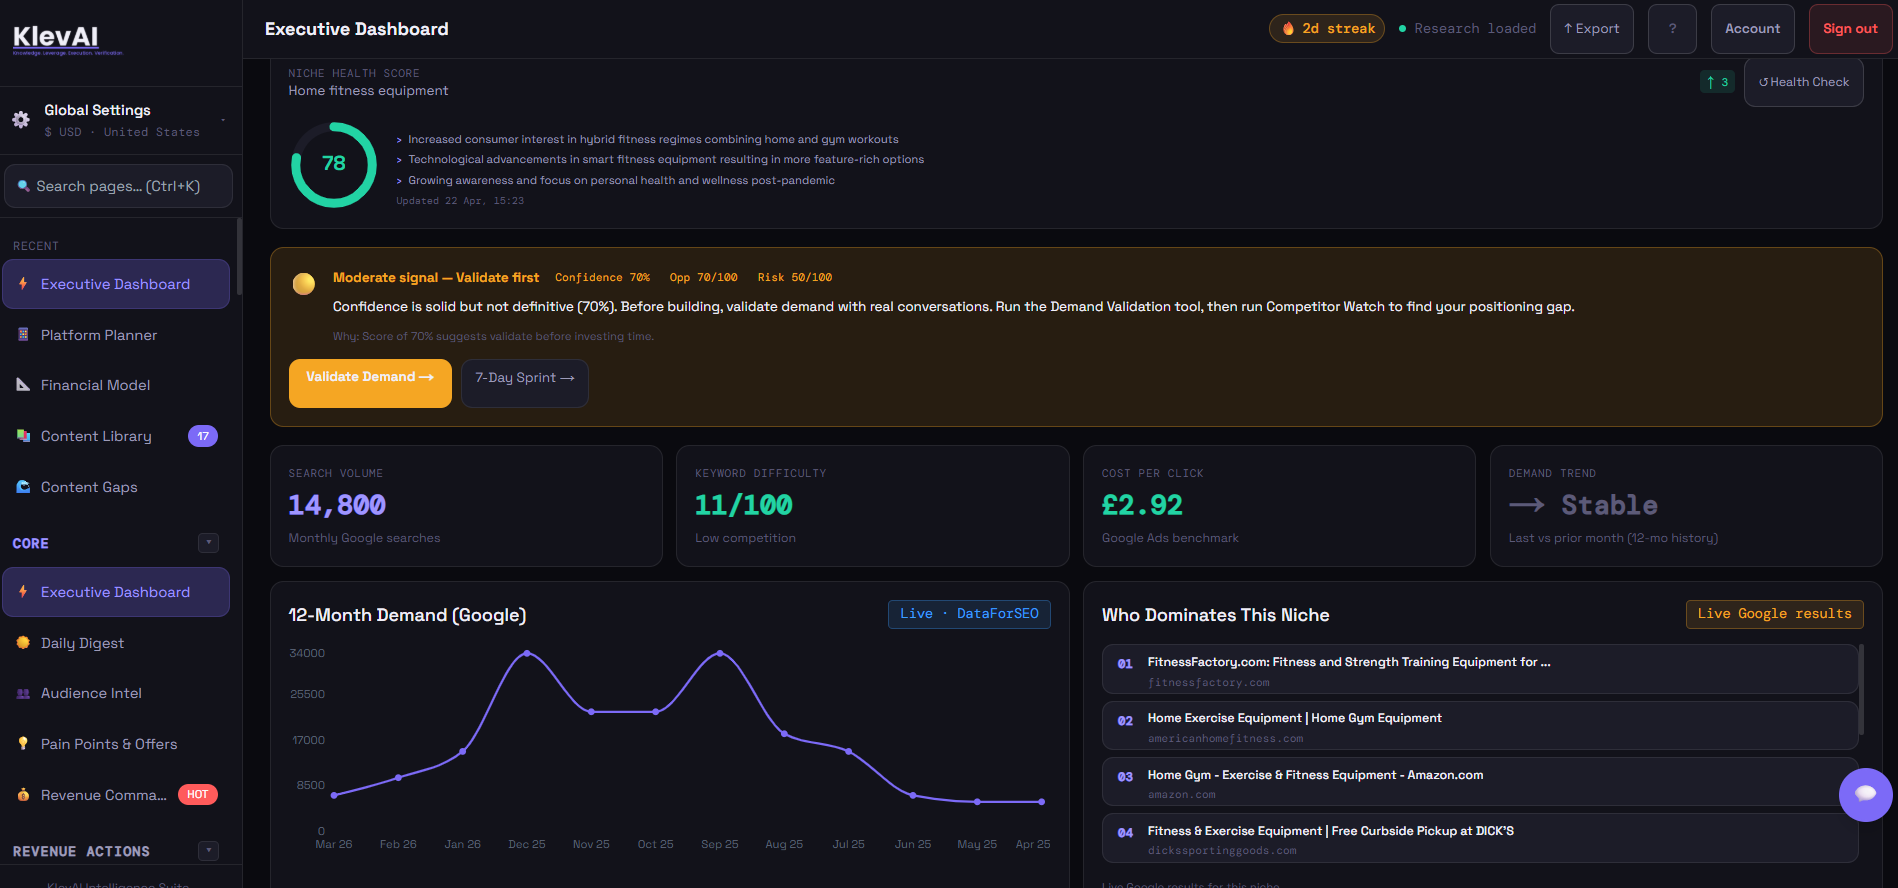Screen dimensions: 1898x888
Task: Collapse the REVENUE ACTIONS section
Action: pyautogui.click(x=209, y=851)
